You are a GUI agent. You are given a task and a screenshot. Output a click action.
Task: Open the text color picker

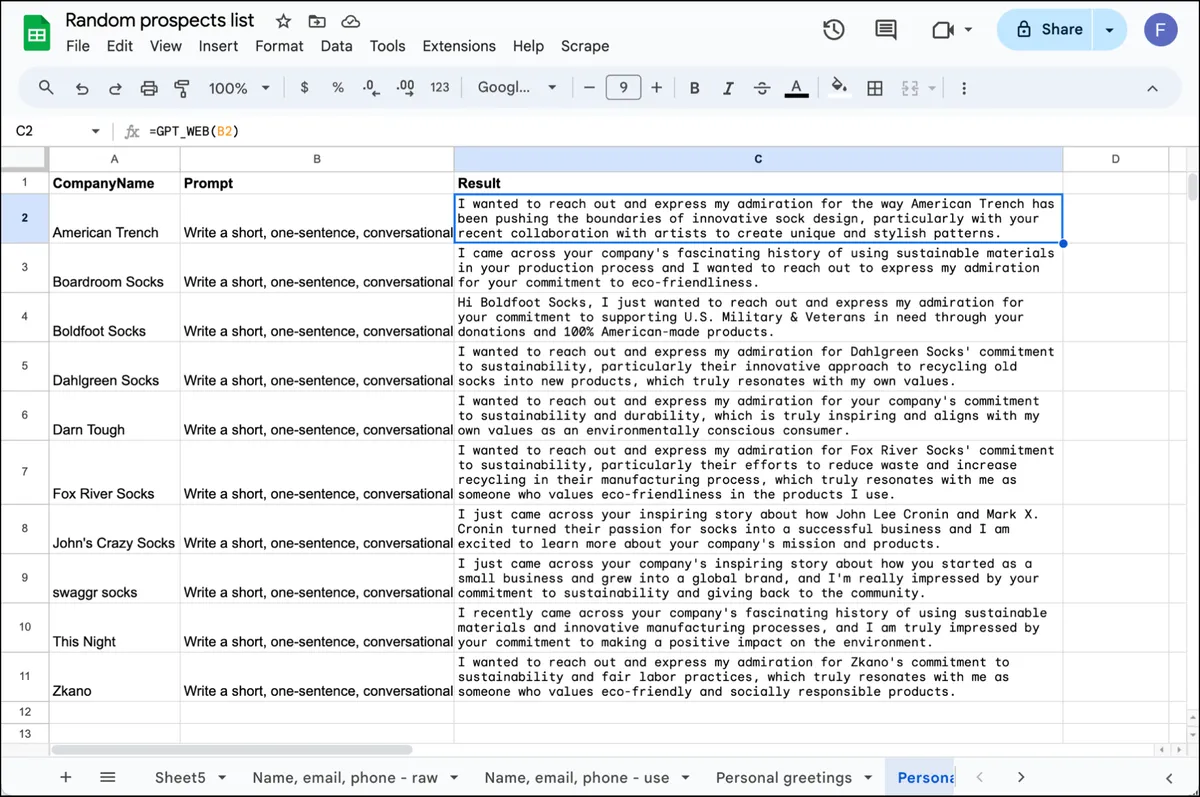pos(796,88)
